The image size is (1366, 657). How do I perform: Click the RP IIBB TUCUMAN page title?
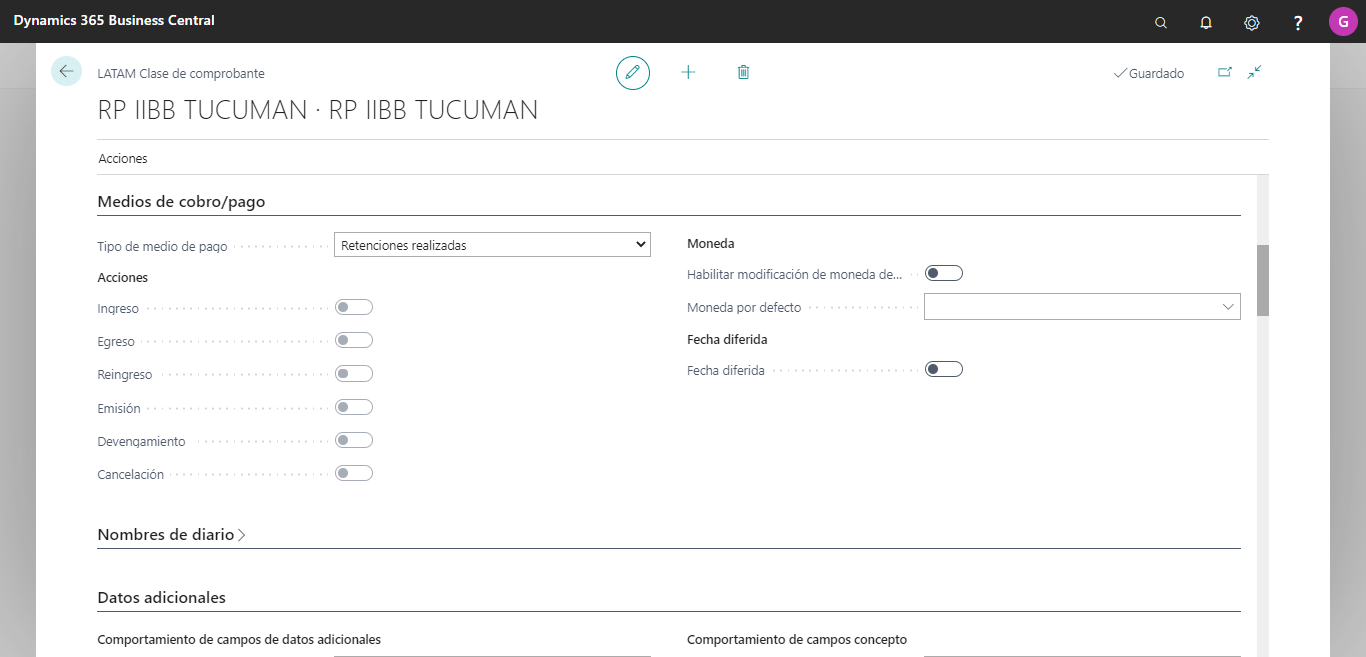318,110
